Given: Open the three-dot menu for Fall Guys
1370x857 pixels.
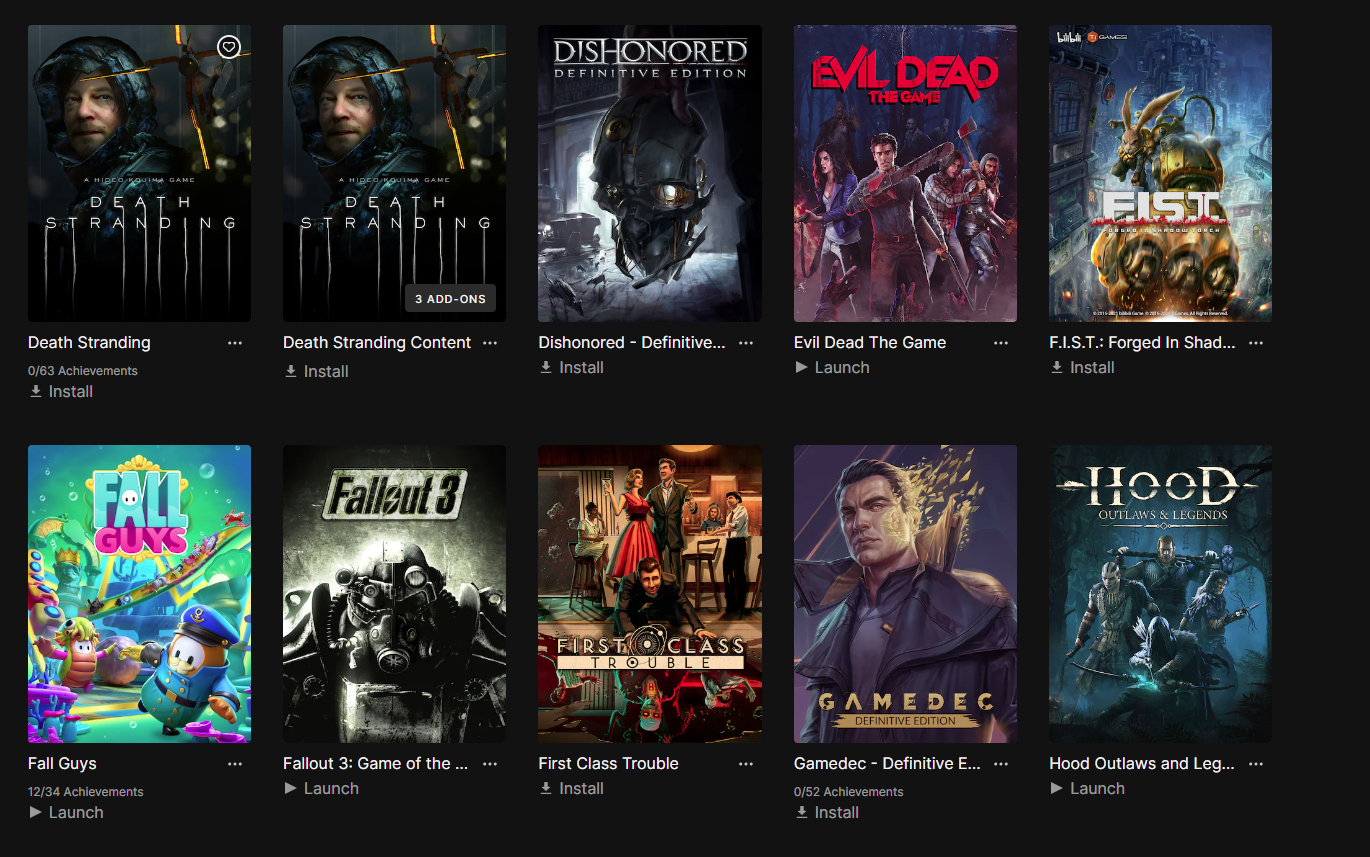Looking at the screenshot, I should (x=235, y=764).
